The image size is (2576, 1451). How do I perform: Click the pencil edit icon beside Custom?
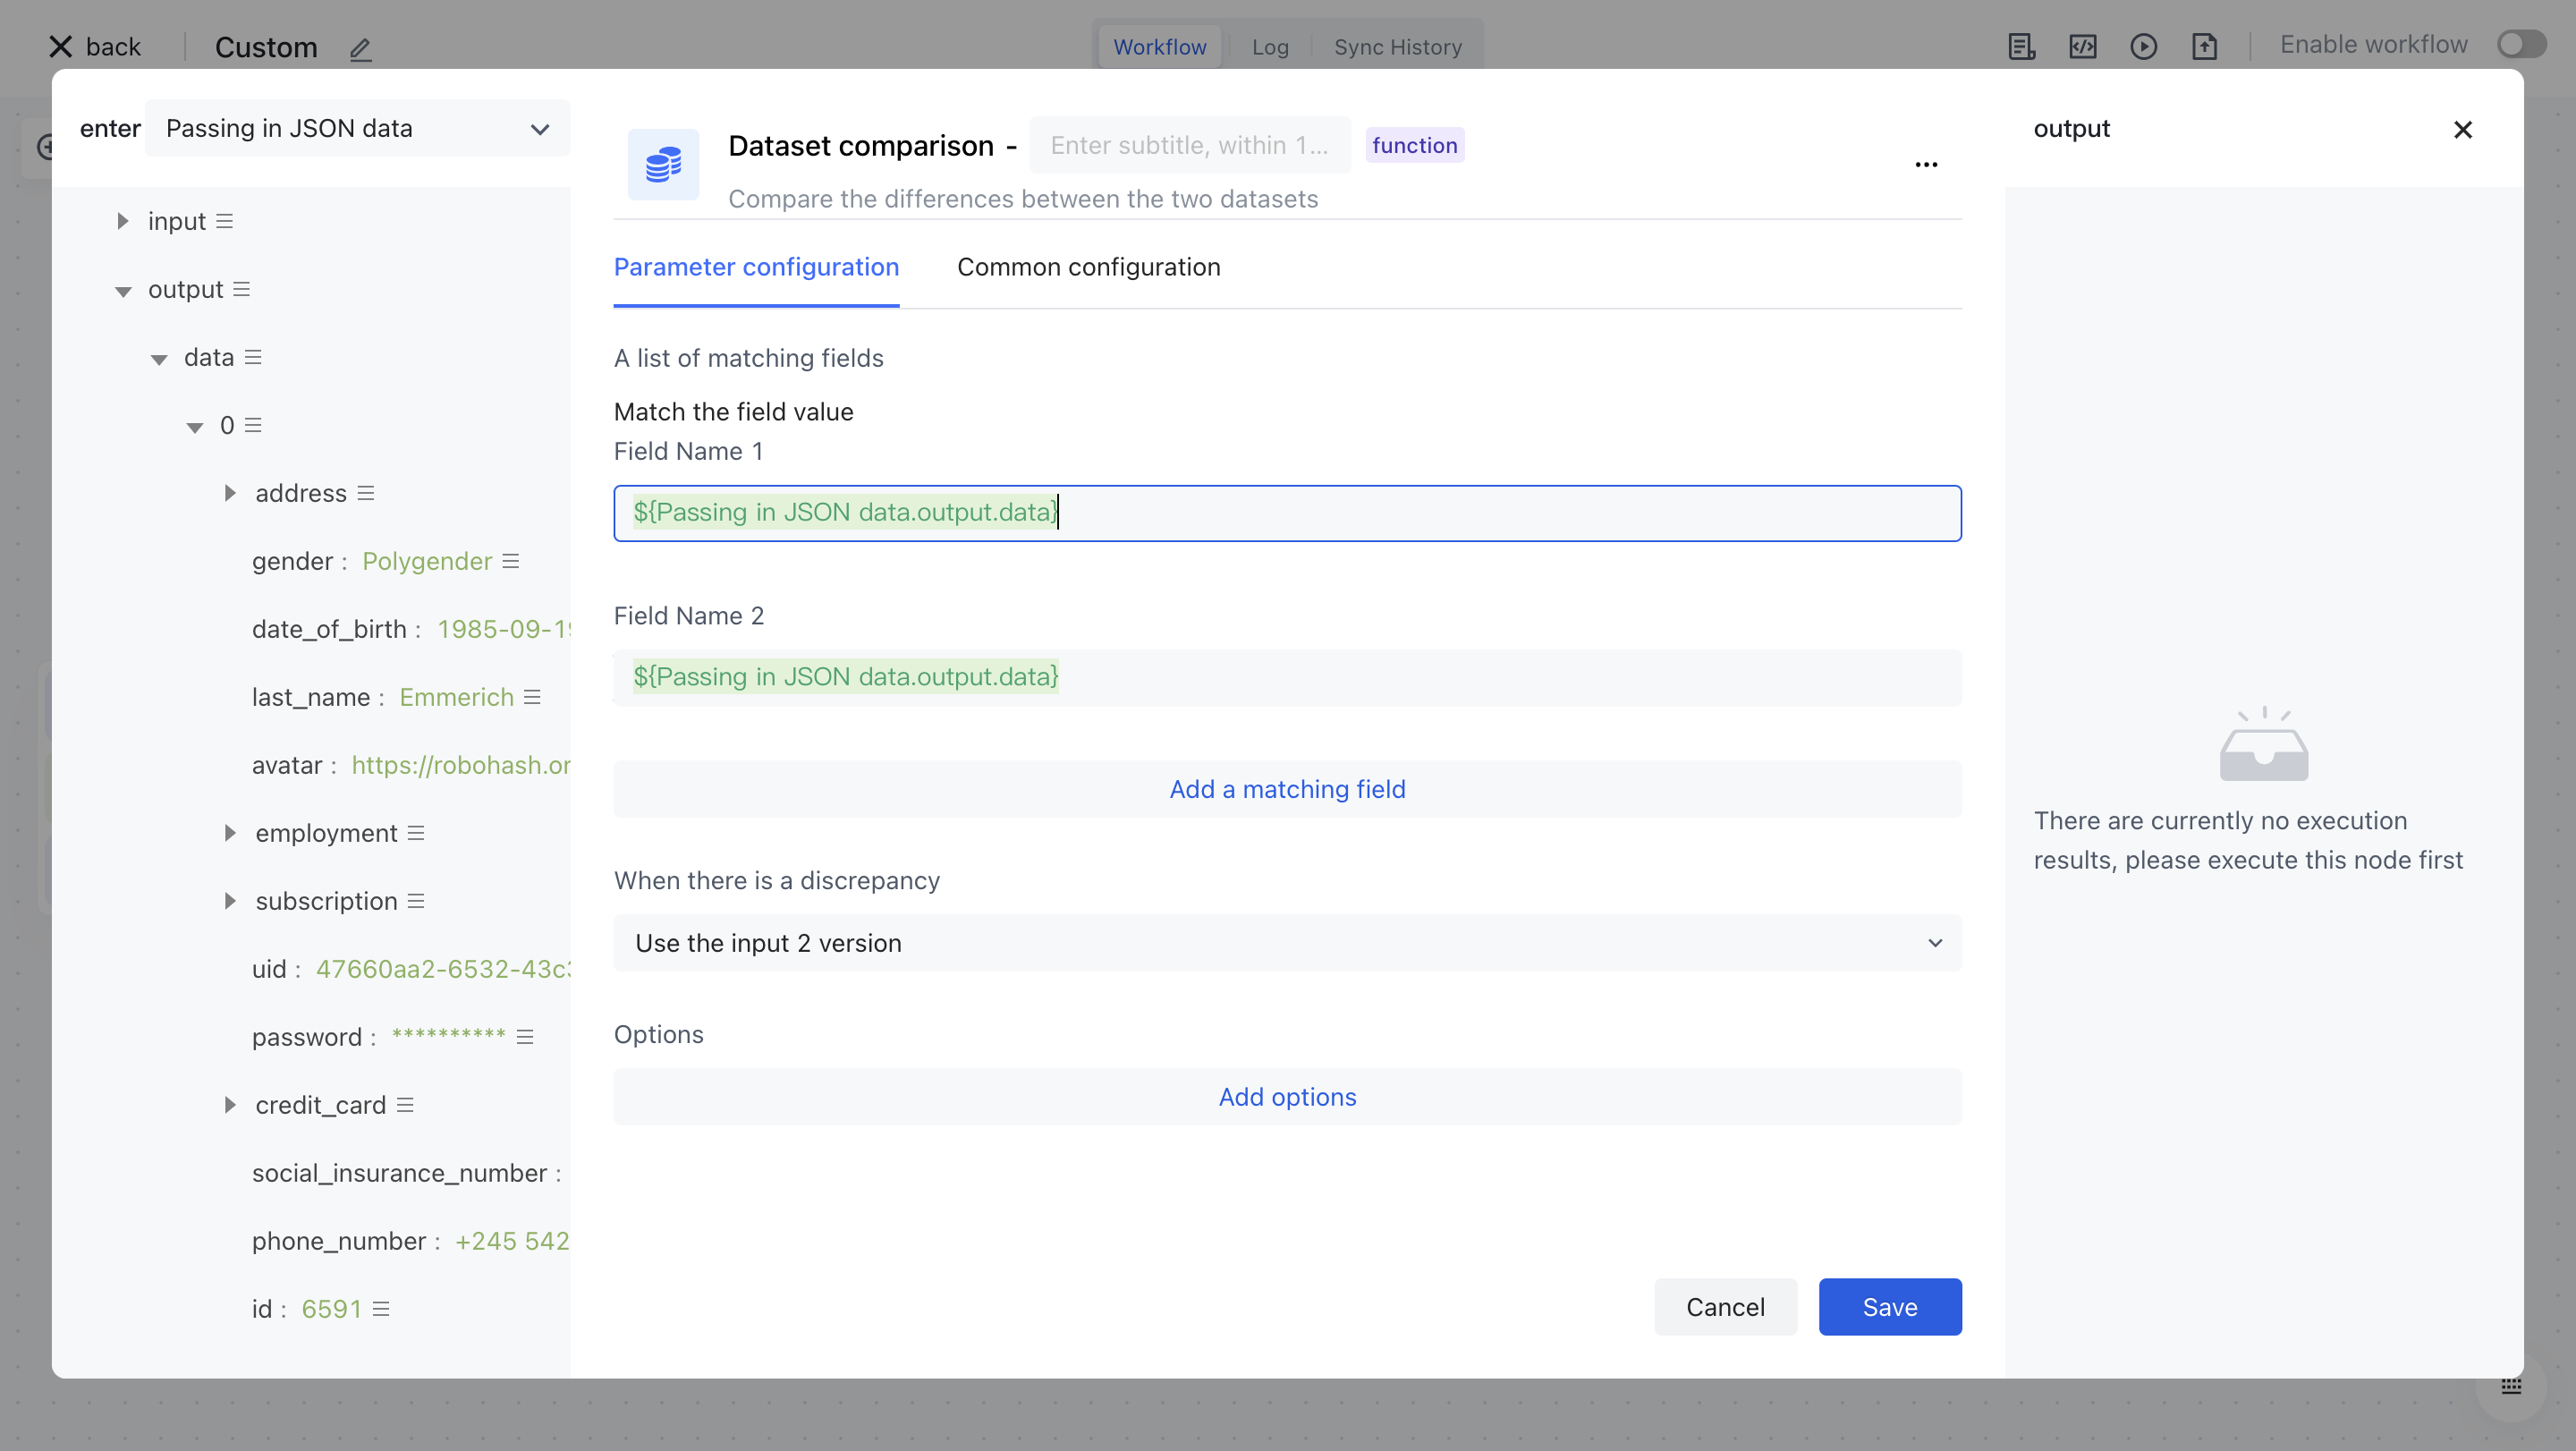pos(360,48)
